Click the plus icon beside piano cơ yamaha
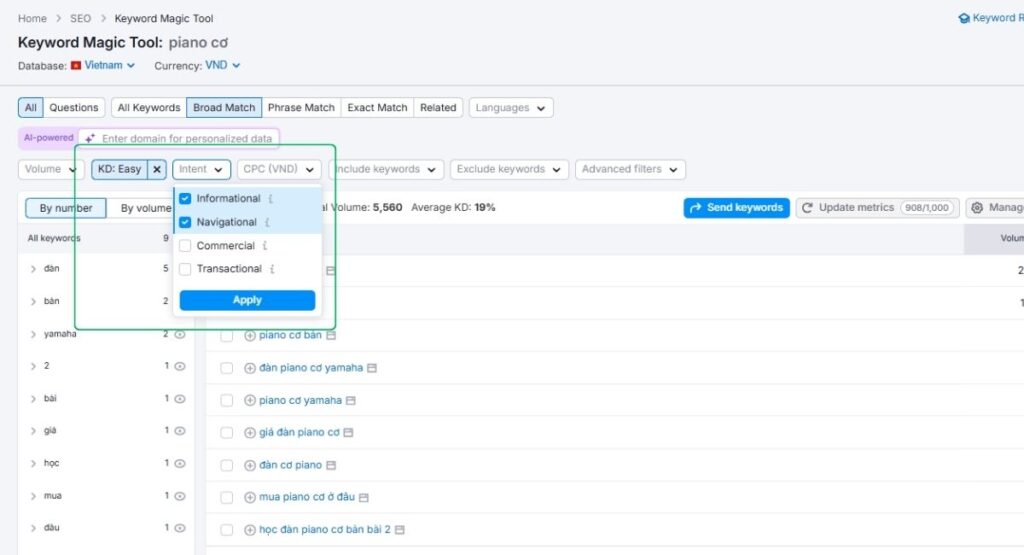 [249, 401]
